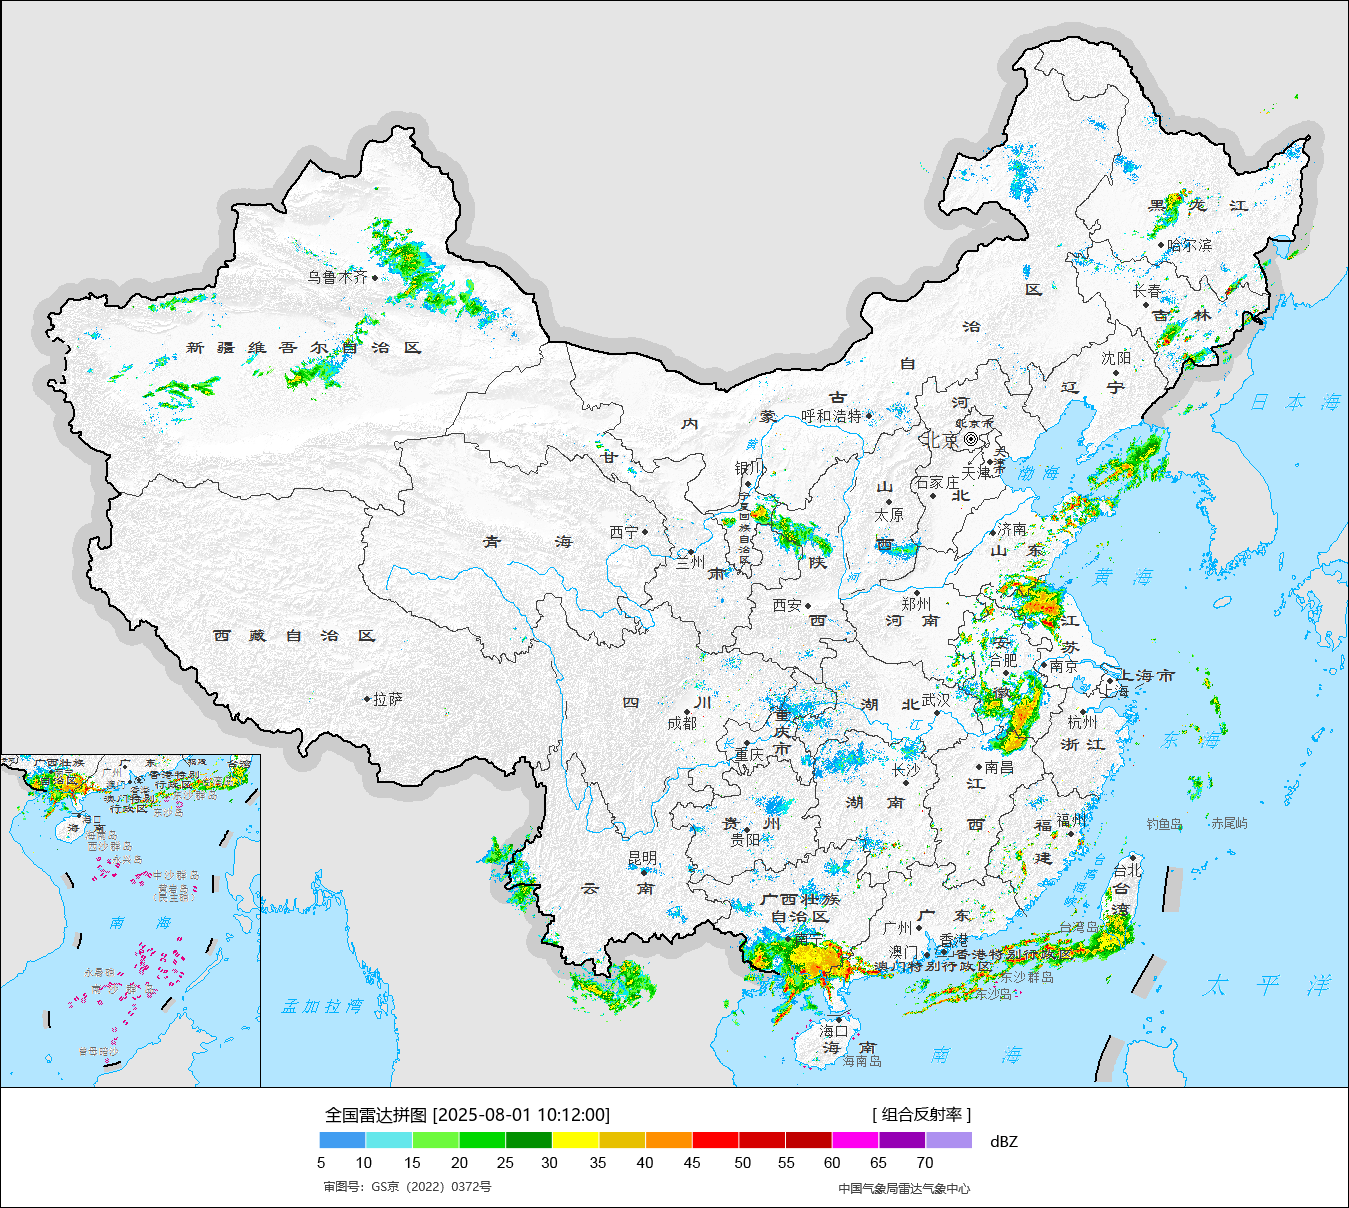This screenshot has width=1349, height=1208.
Task: Click the Beijing capital star marker
Action: [971, 439]
